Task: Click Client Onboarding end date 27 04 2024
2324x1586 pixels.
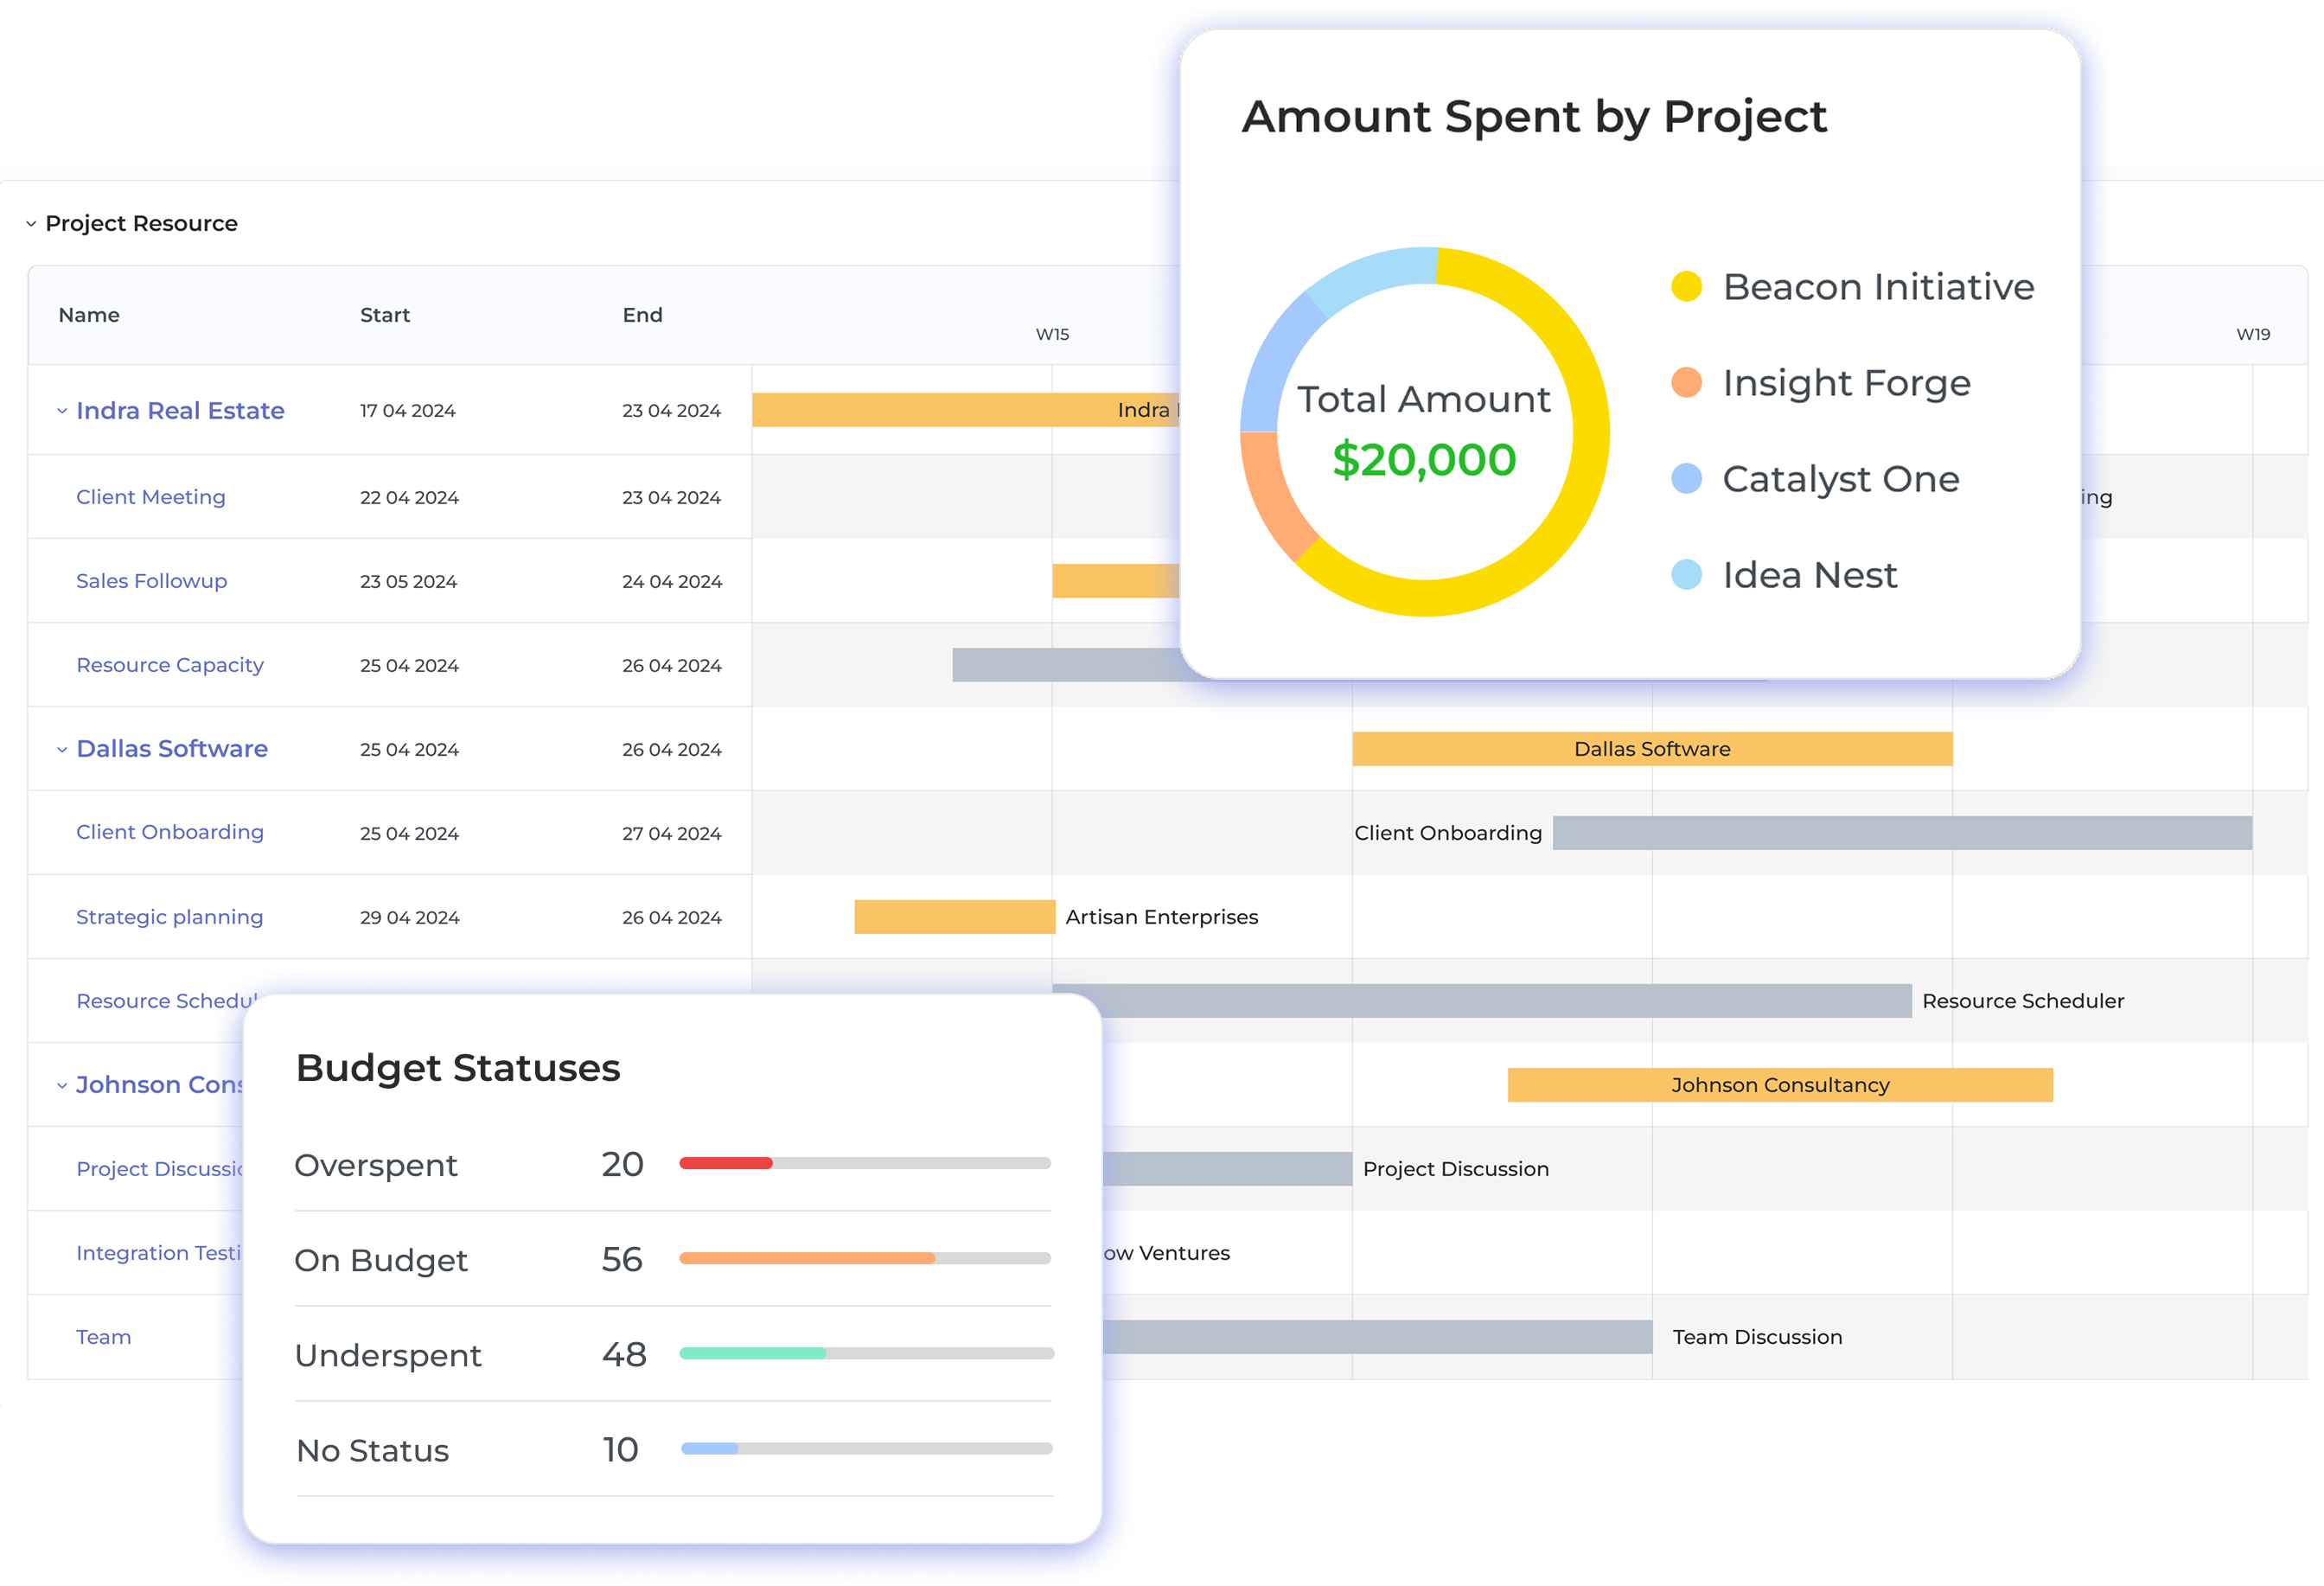Action: 672,834
